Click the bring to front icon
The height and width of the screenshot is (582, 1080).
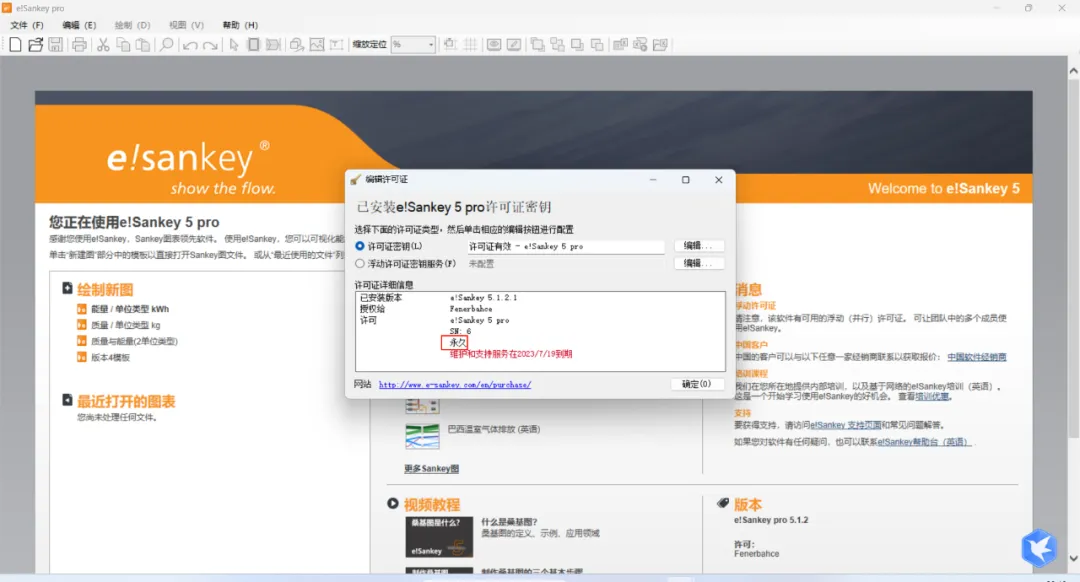coord(537,45)
